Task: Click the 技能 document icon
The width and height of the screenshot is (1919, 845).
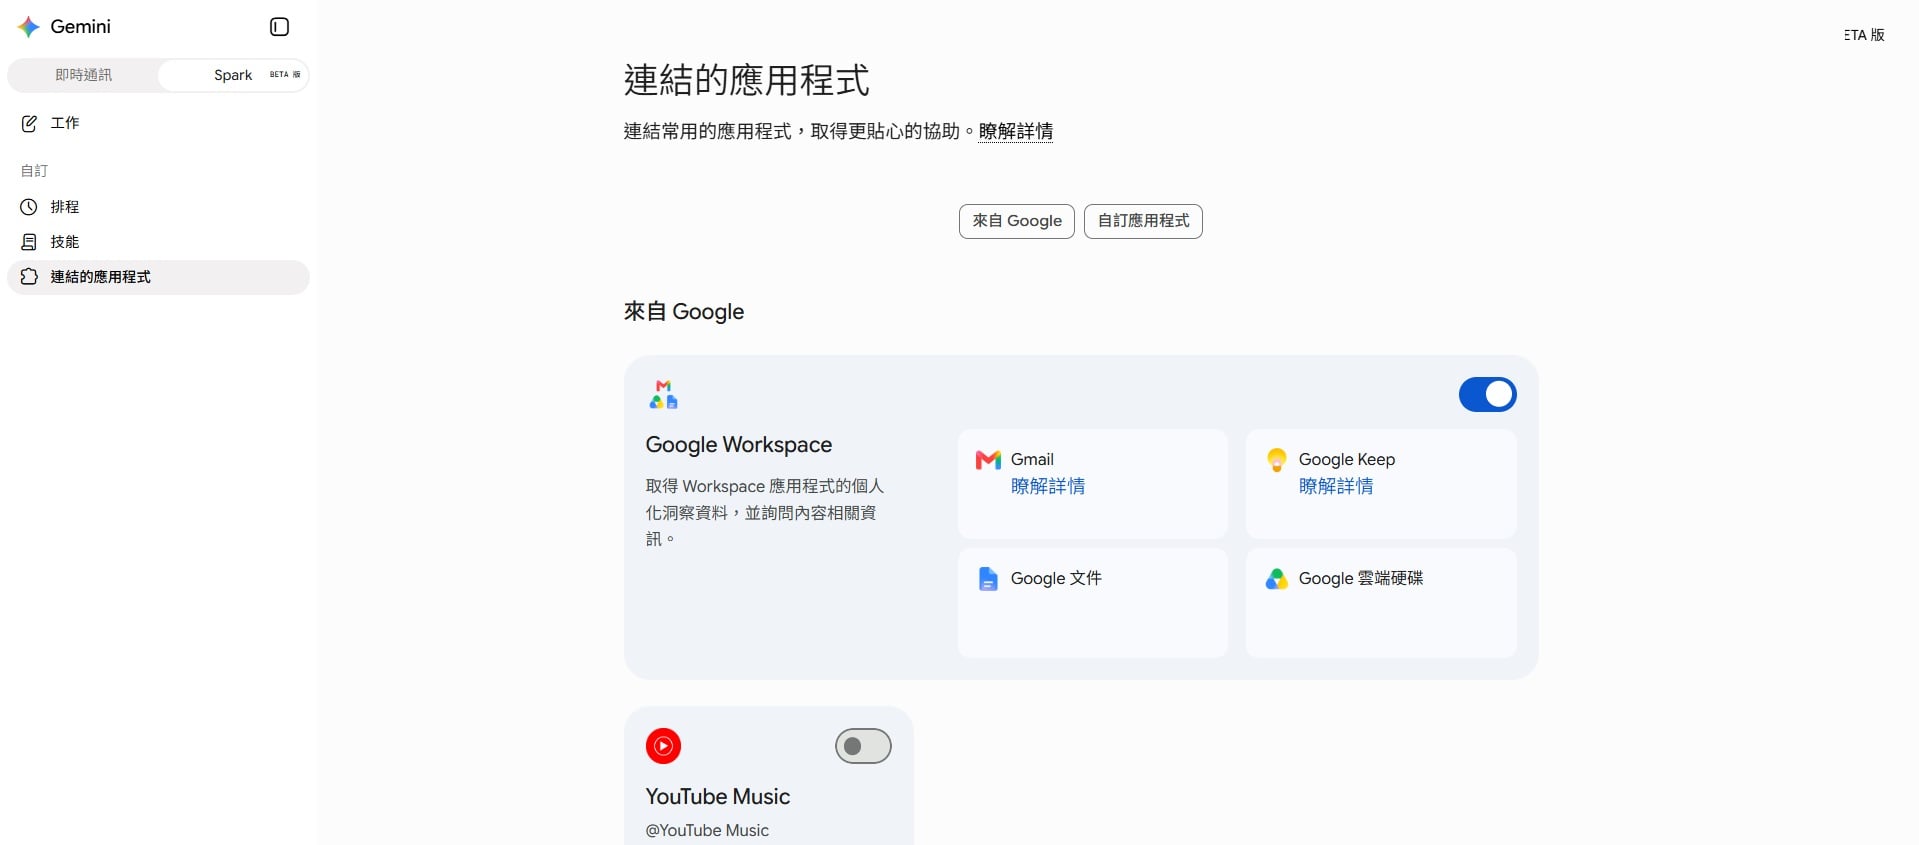Action: tap(29, 242)
